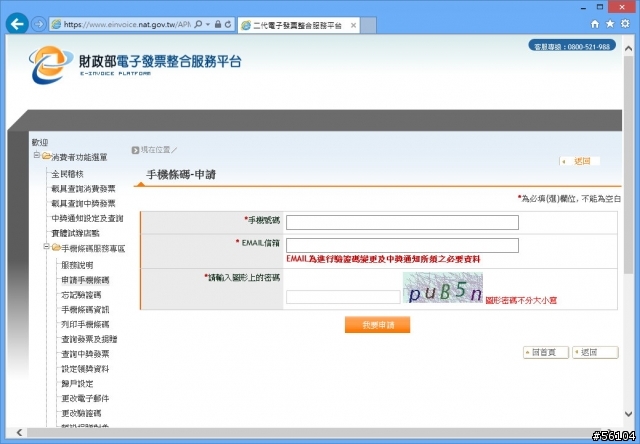Click the bottom 返回 button
The image size is (640, 444).
(595, 353)
